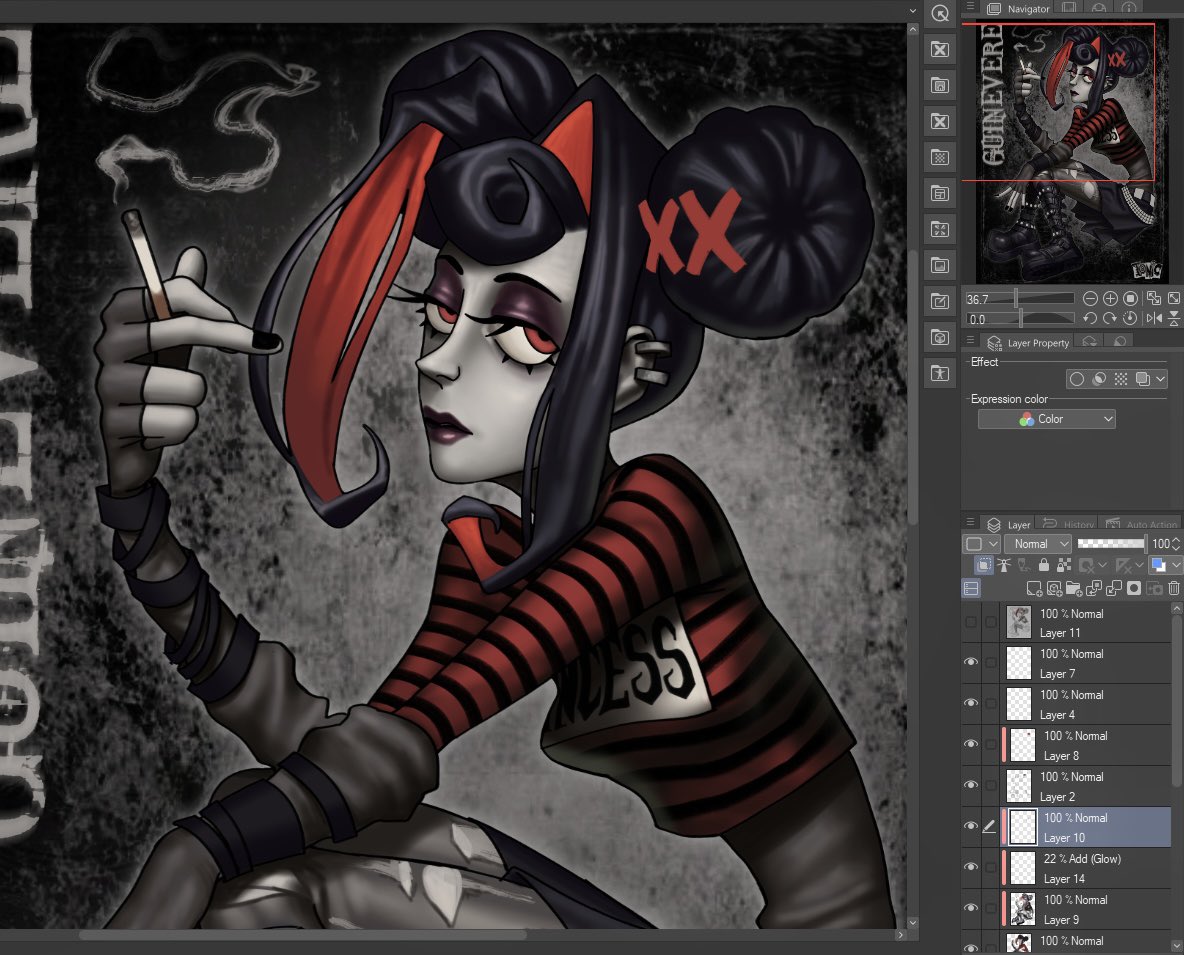
Task: Click the New Layer Folder icon
Action: coord(1075,588)
